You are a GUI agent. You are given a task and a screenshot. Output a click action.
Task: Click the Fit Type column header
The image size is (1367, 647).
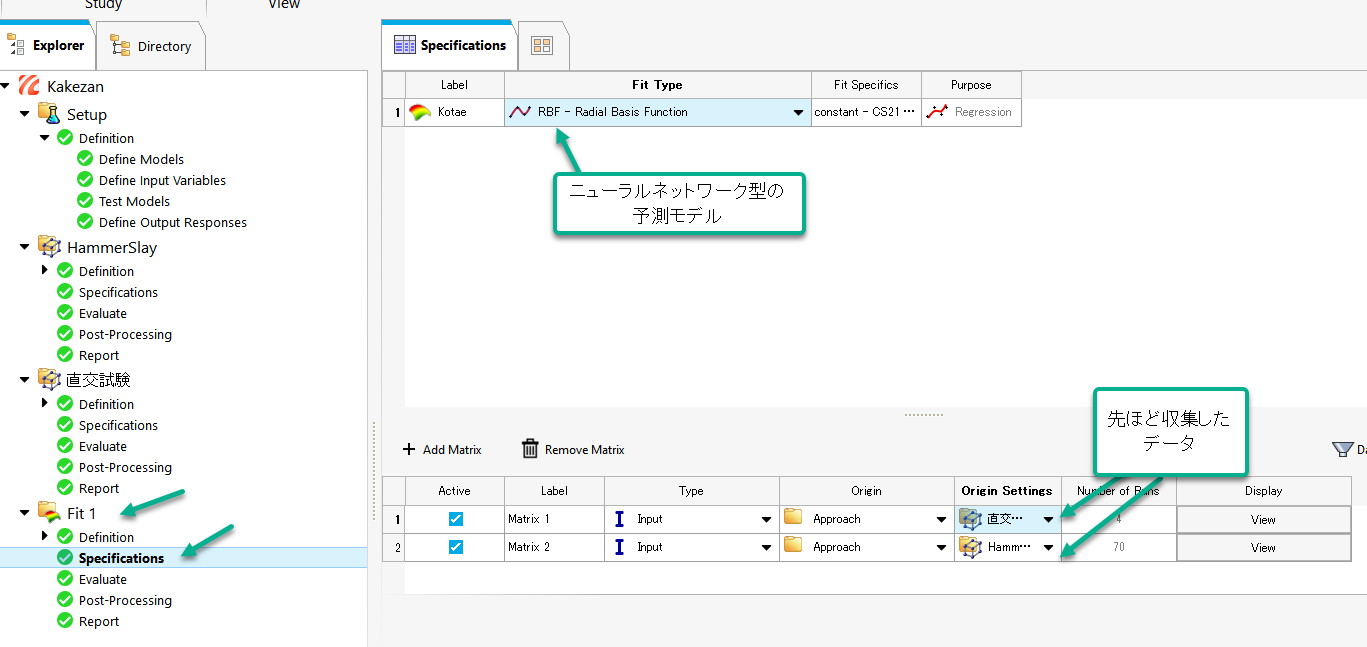click(x=657, y=85)
